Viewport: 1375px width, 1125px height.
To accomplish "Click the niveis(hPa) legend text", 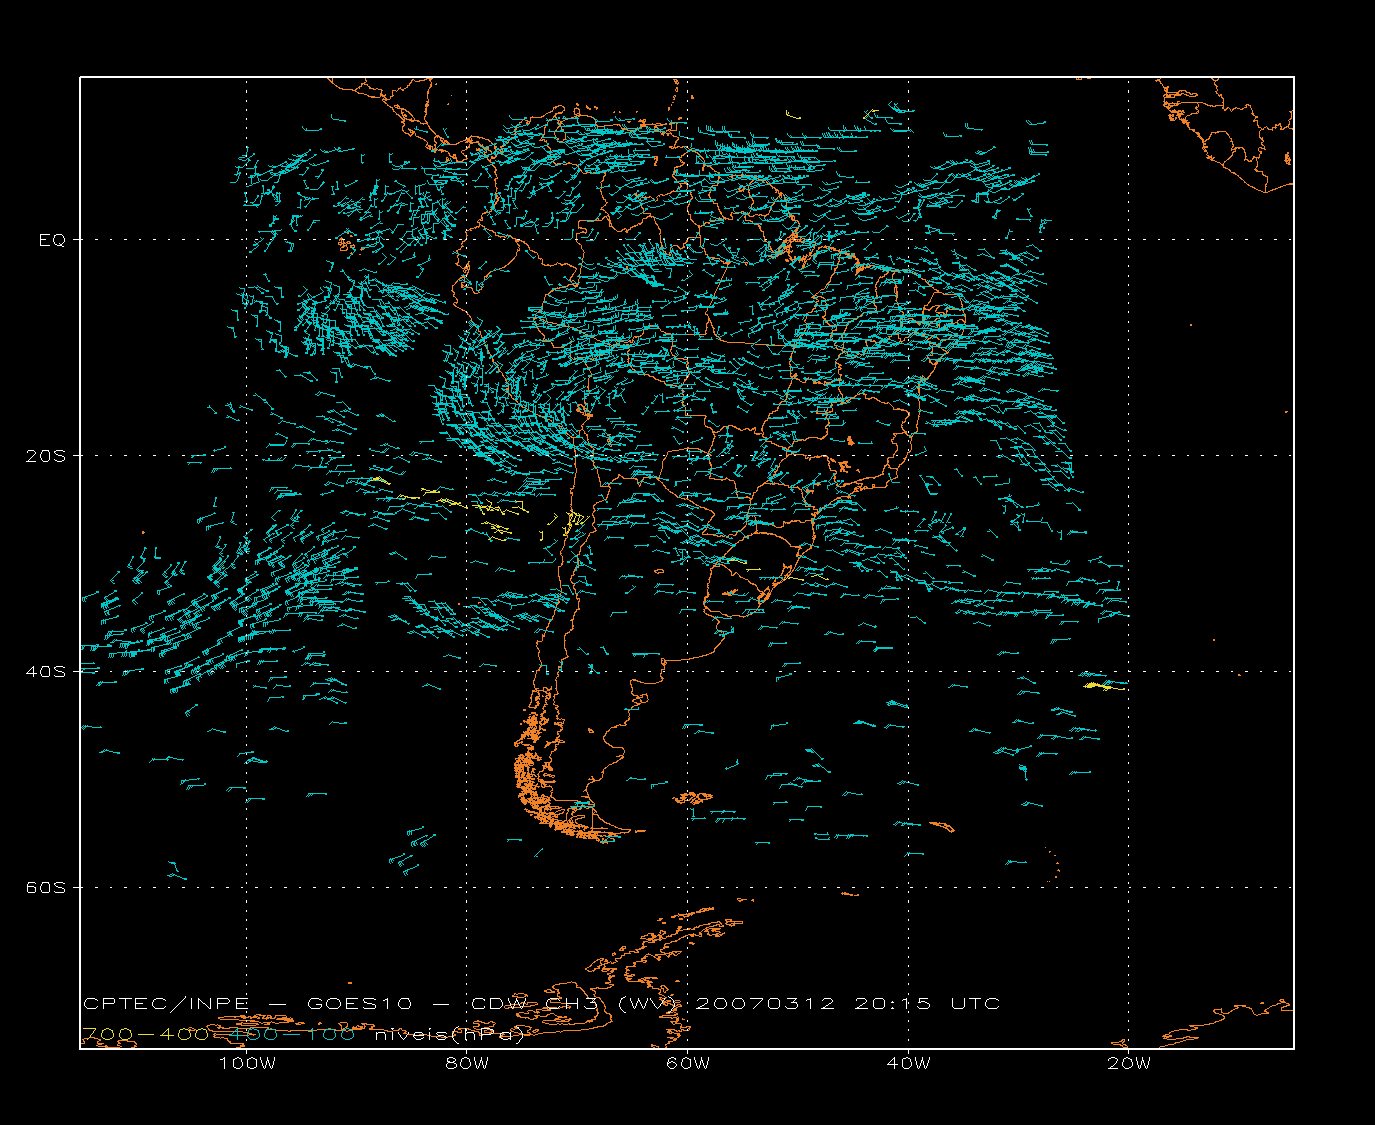I will pyautogui.click(x=449, y=1035).
